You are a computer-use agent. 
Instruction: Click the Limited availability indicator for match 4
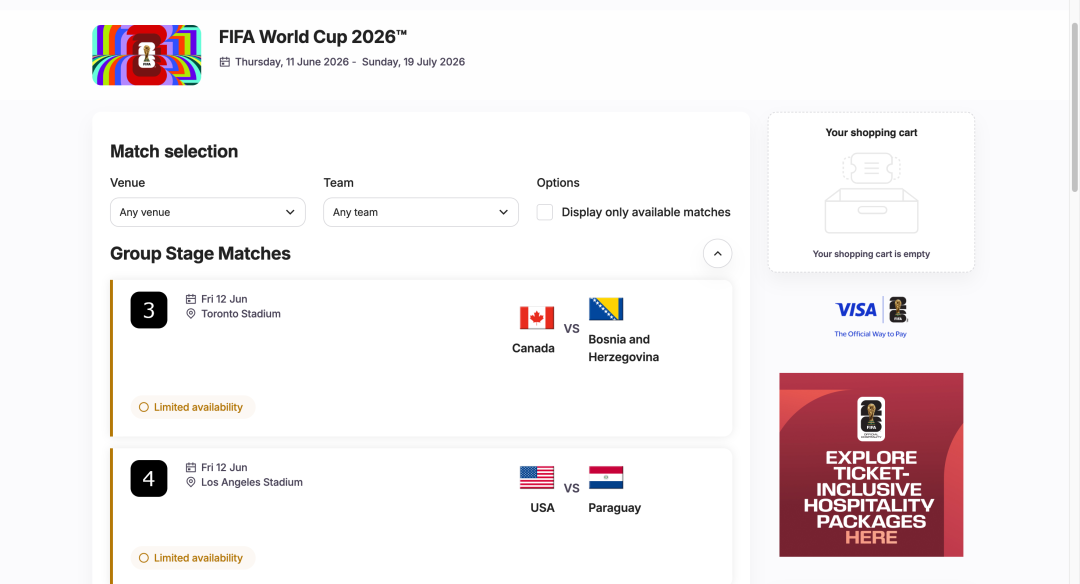pyautogui.click(x=192, y=558)
